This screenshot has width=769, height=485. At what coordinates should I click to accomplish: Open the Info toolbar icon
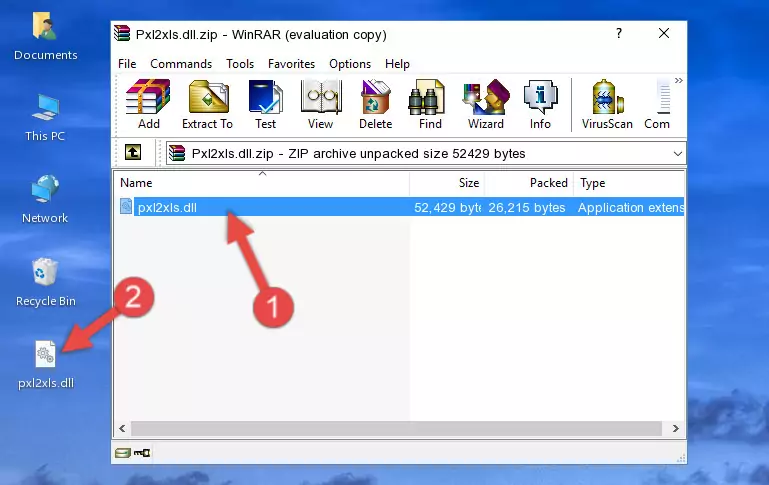[540, 104]
